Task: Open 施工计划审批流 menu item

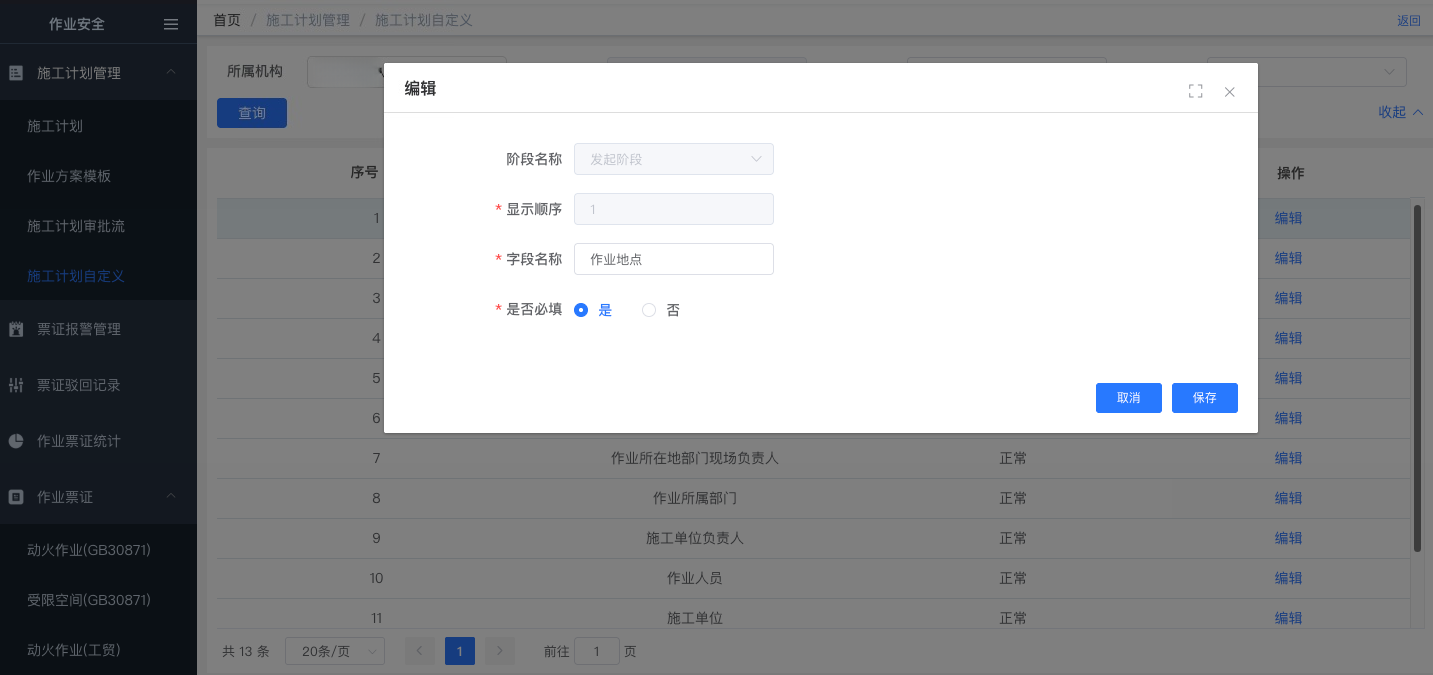Action: point(76,226)
